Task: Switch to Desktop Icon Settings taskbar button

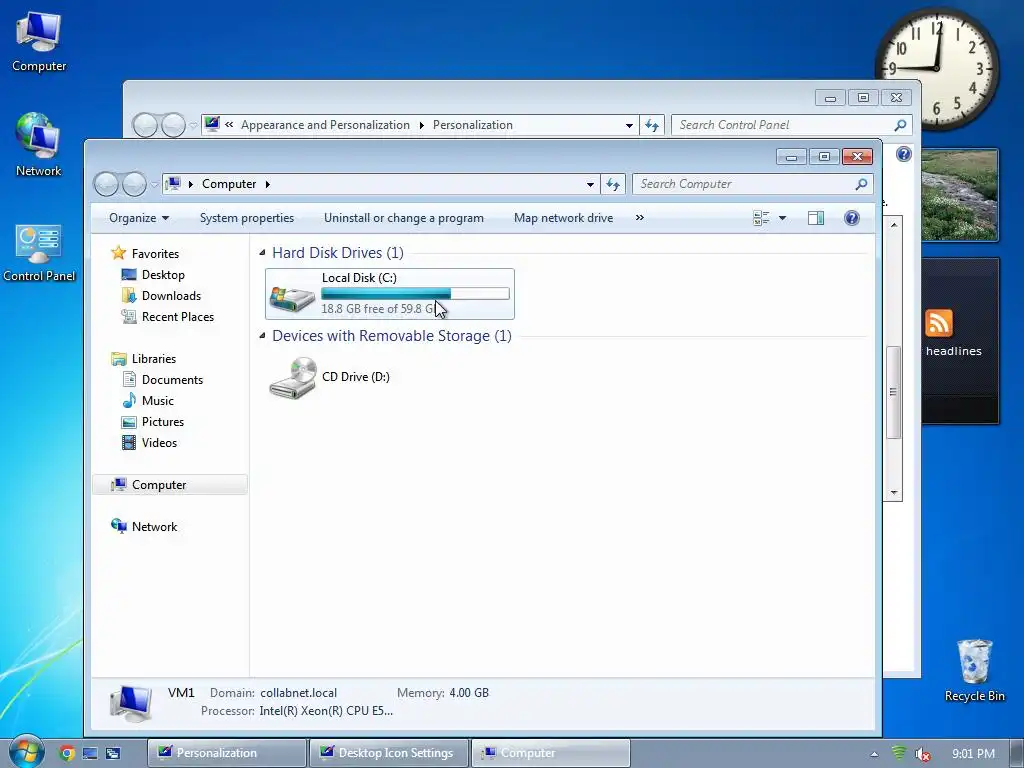Action: coord(389,753)
